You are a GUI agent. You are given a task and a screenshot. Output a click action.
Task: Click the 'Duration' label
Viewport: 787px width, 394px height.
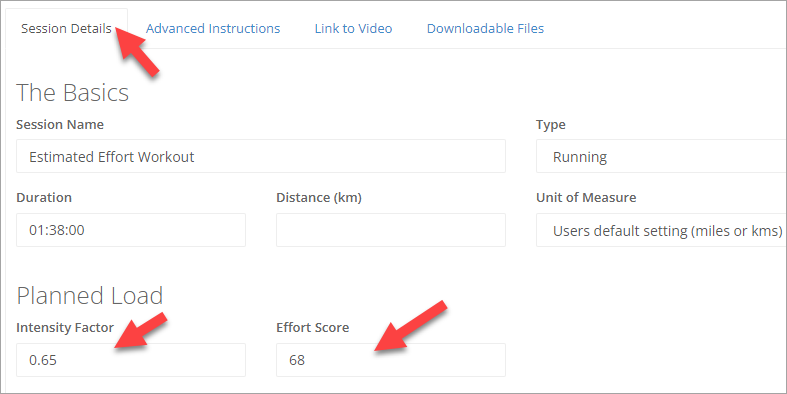click(x=44, y=197)
